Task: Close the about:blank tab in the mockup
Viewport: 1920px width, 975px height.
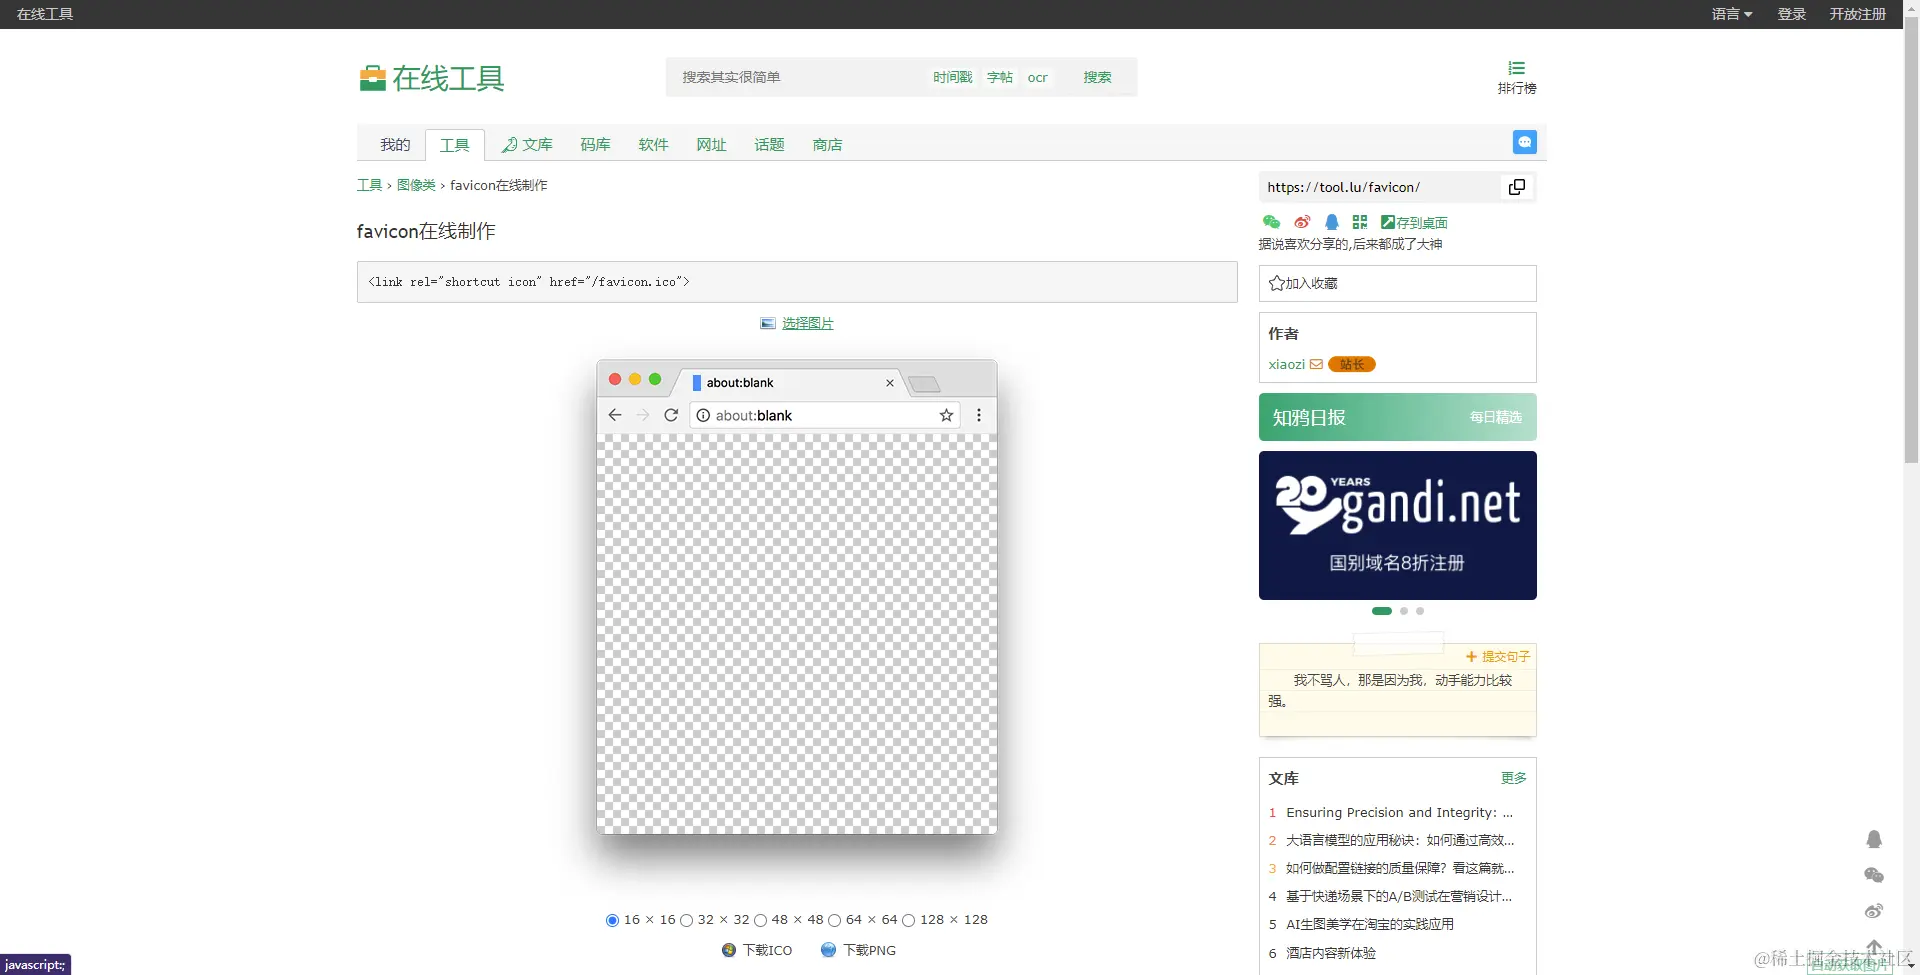Action: [x=890, y=383]
